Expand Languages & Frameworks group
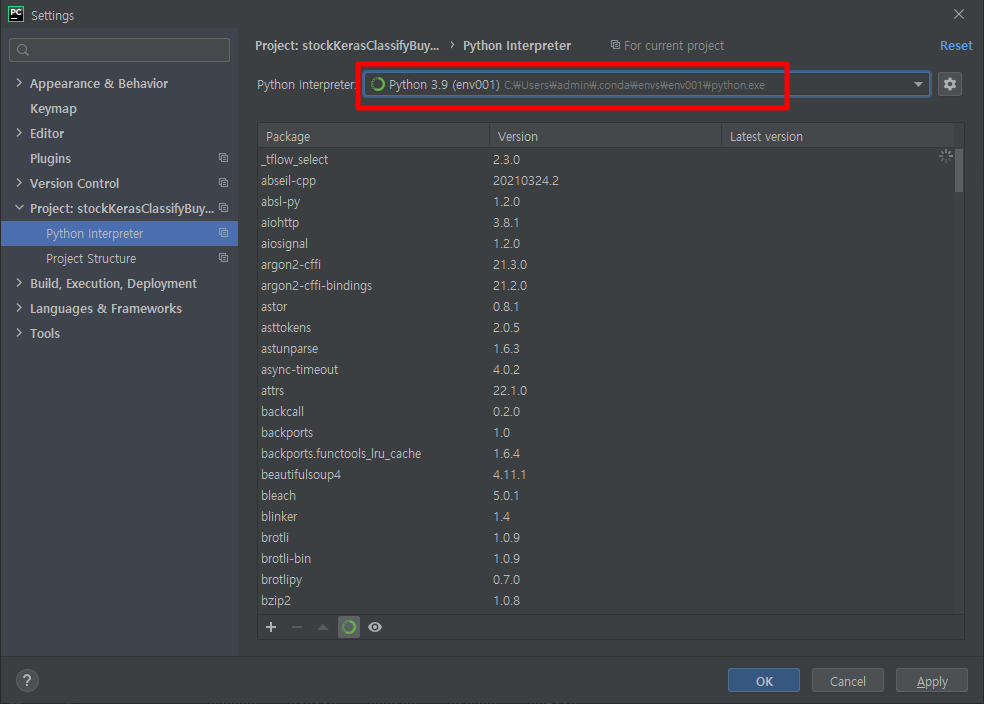This screenshot has width=984, height=704. pyautogui.click(x=19, y=308)
